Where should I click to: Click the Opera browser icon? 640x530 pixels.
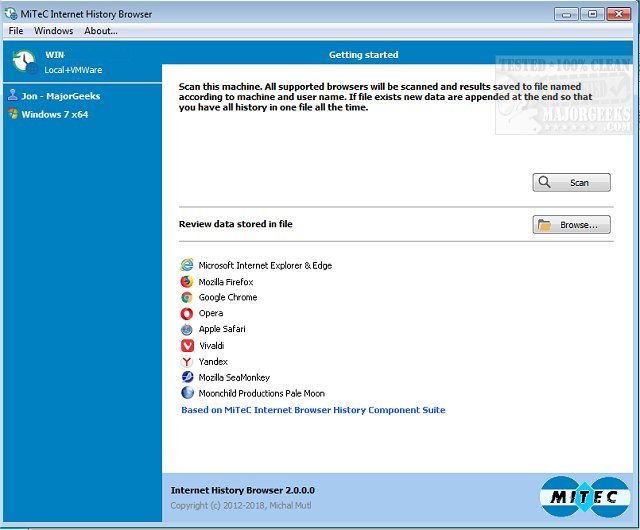coord(187,313)
